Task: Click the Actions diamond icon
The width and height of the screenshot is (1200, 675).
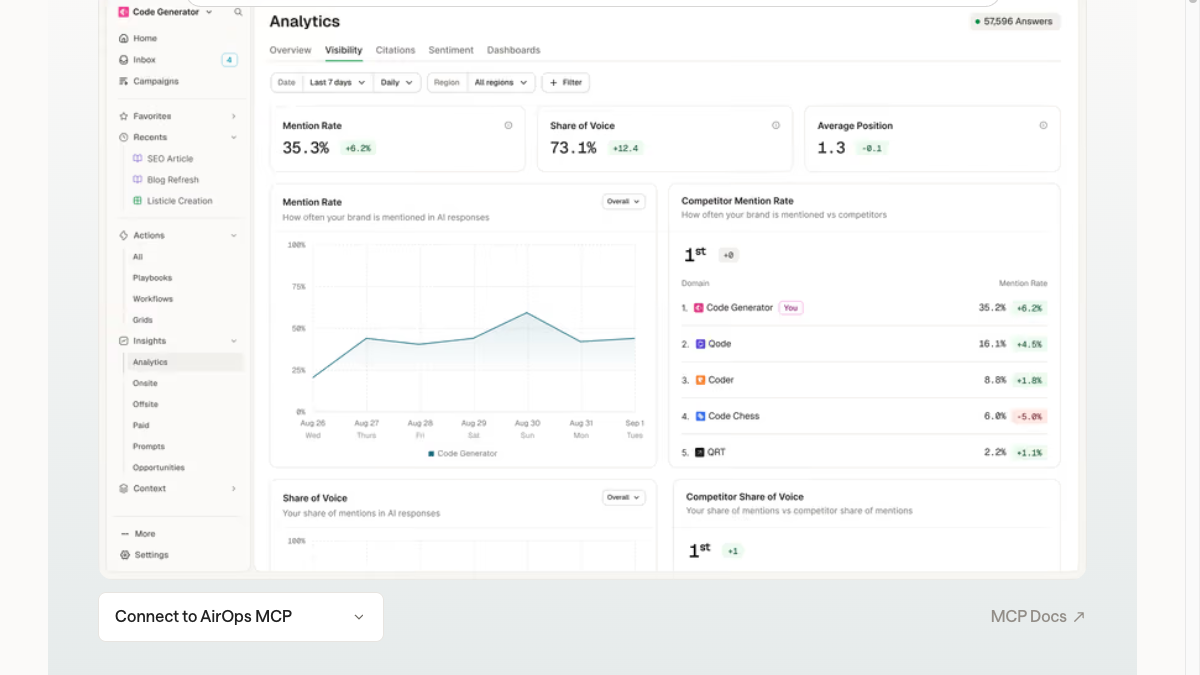Action: click(x=123, y=235)
